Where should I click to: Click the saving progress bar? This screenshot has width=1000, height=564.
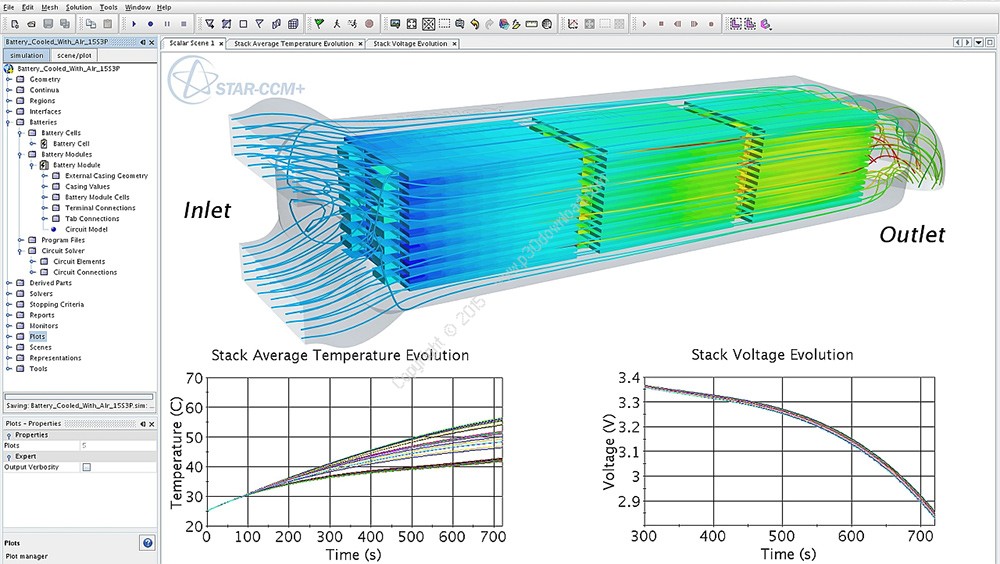79,396
